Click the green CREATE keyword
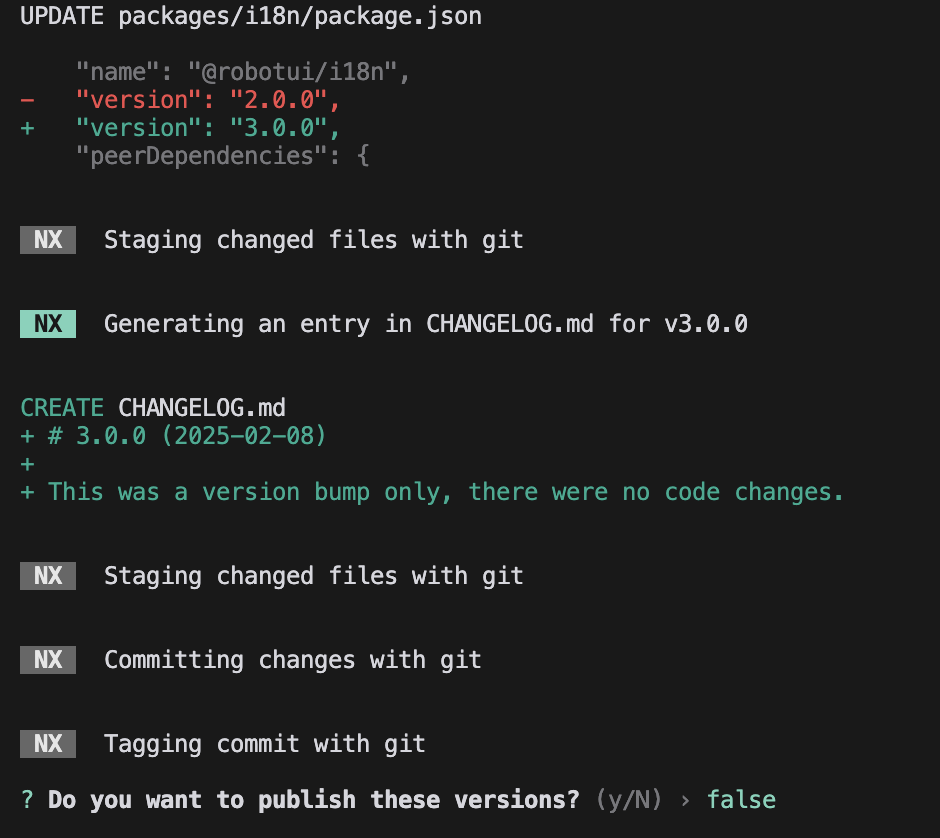This screenshot has height=838, width=940. [x=62, y=408]
